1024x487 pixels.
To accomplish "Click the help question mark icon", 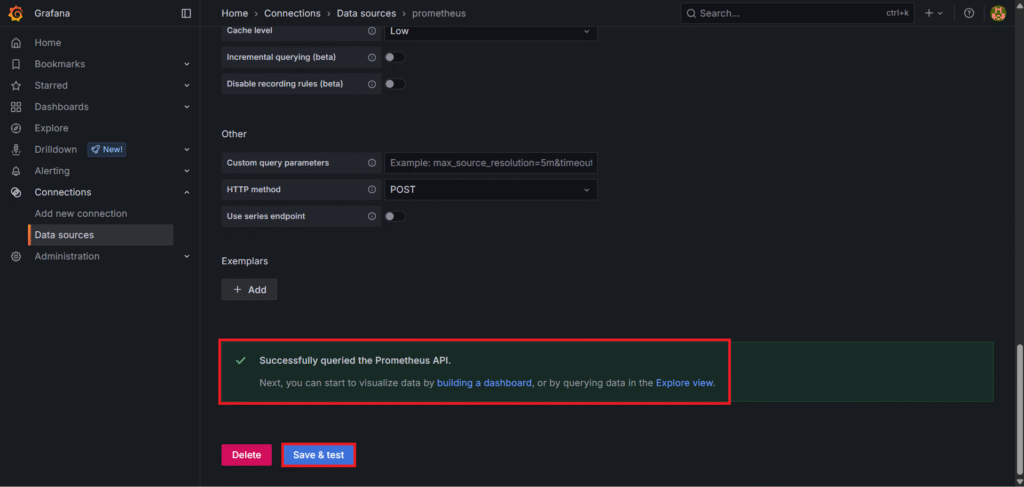I will tap(969, 13).
